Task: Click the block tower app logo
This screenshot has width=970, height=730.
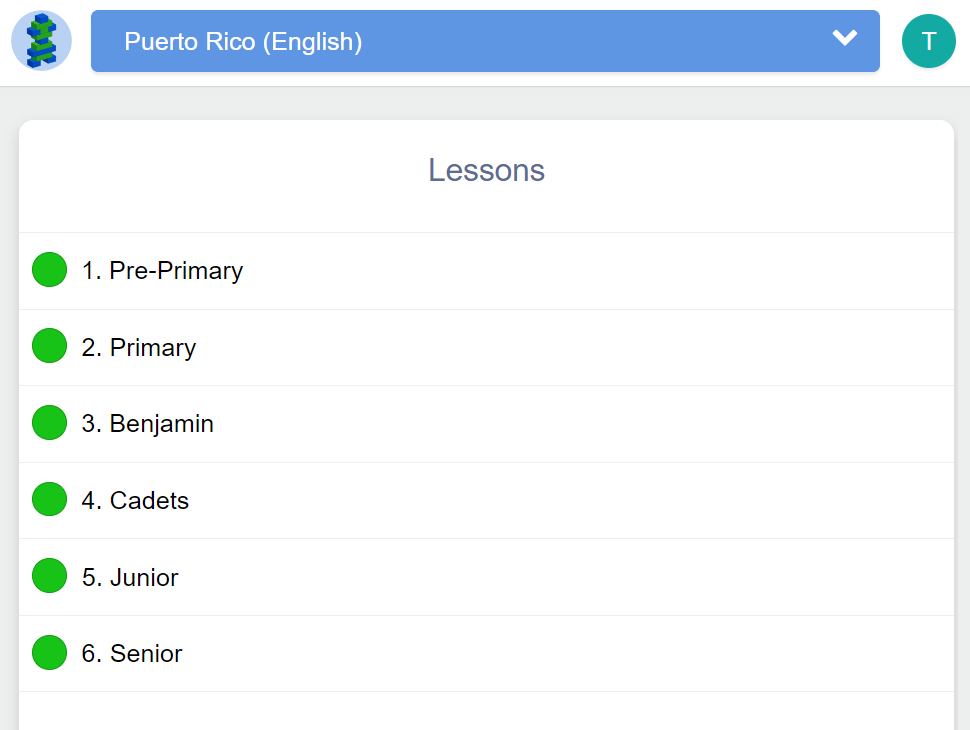Action: tap(41, 41)
